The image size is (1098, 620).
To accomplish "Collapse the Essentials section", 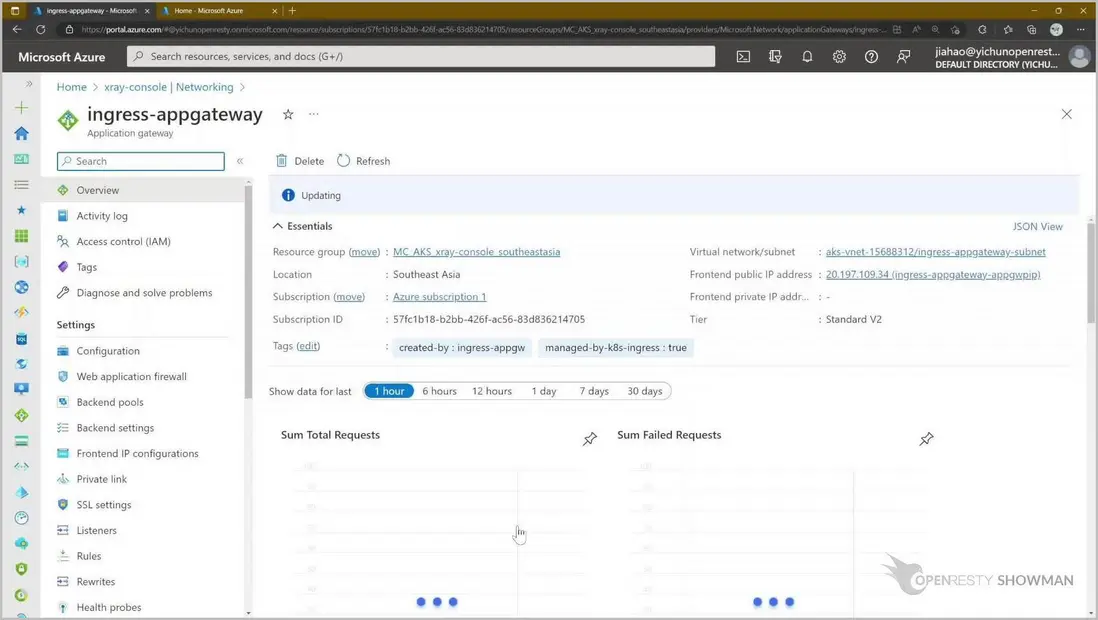I will [278, 226].
